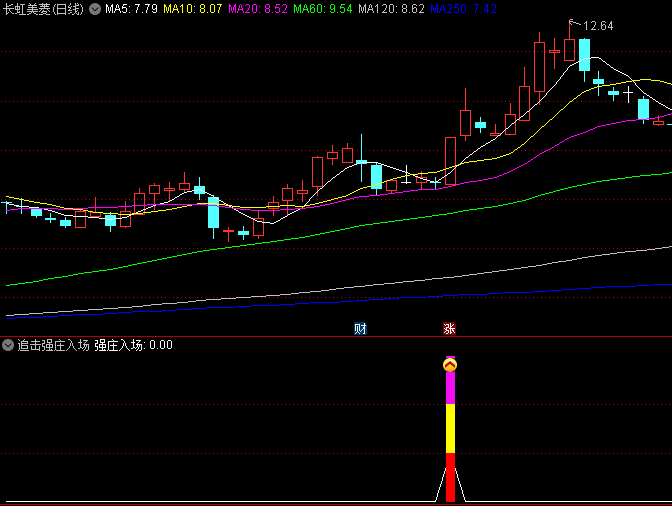This screenshot has height=506, width=672.
Task: Click the yellow segment of signal bar
Action: 450,428
